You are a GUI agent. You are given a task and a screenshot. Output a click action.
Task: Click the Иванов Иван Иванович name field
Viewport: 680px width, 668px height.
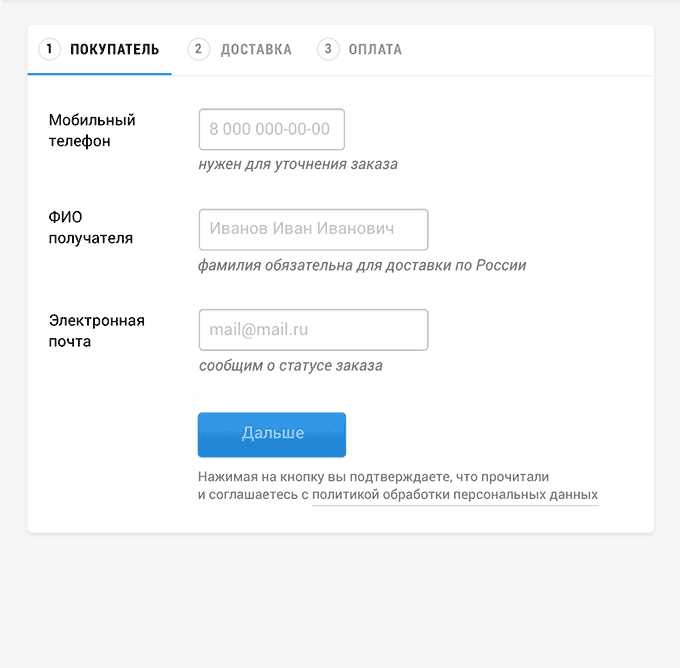(313, 229)
